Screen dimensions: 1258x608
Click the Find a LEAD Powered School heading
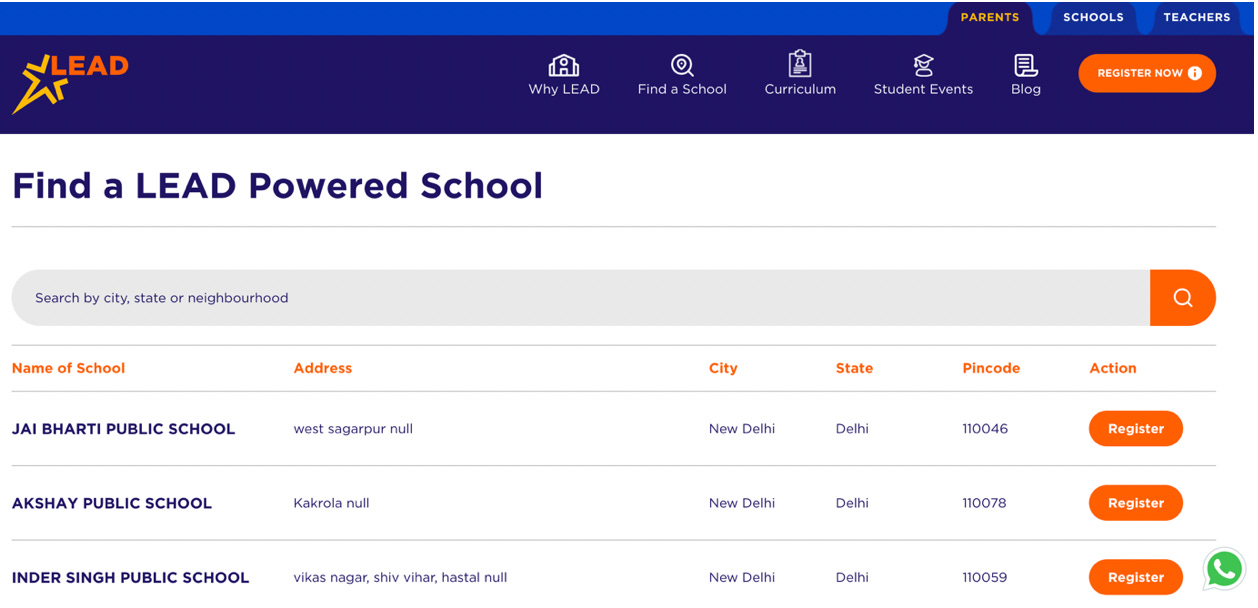(277, 186)
